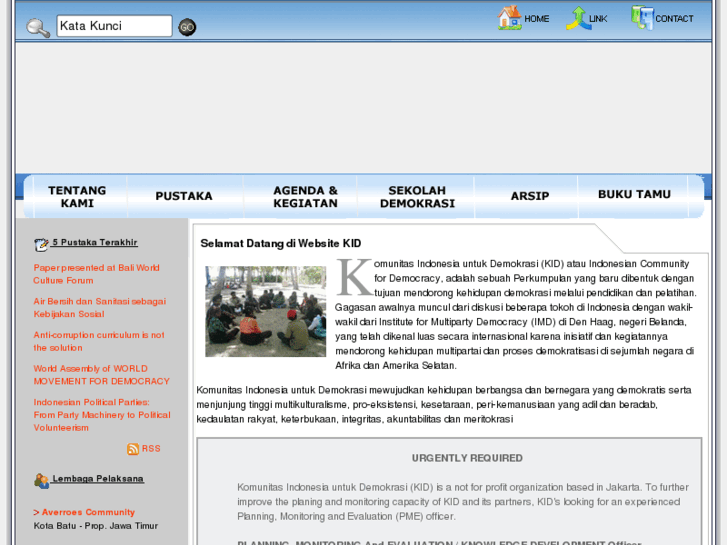Open the AGENDA & KEGIATAN menu

coord(305,197)
